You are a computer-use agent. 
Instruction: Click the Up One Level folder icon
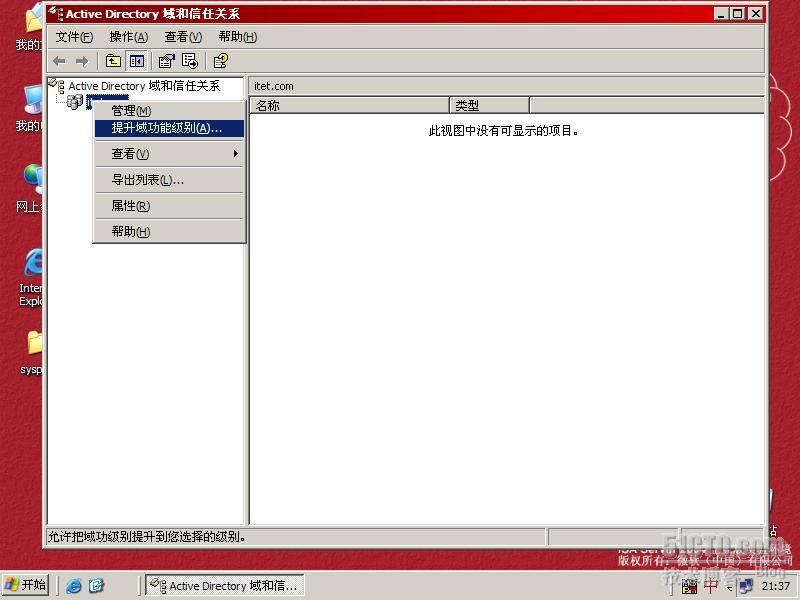[x=113, y=61]
